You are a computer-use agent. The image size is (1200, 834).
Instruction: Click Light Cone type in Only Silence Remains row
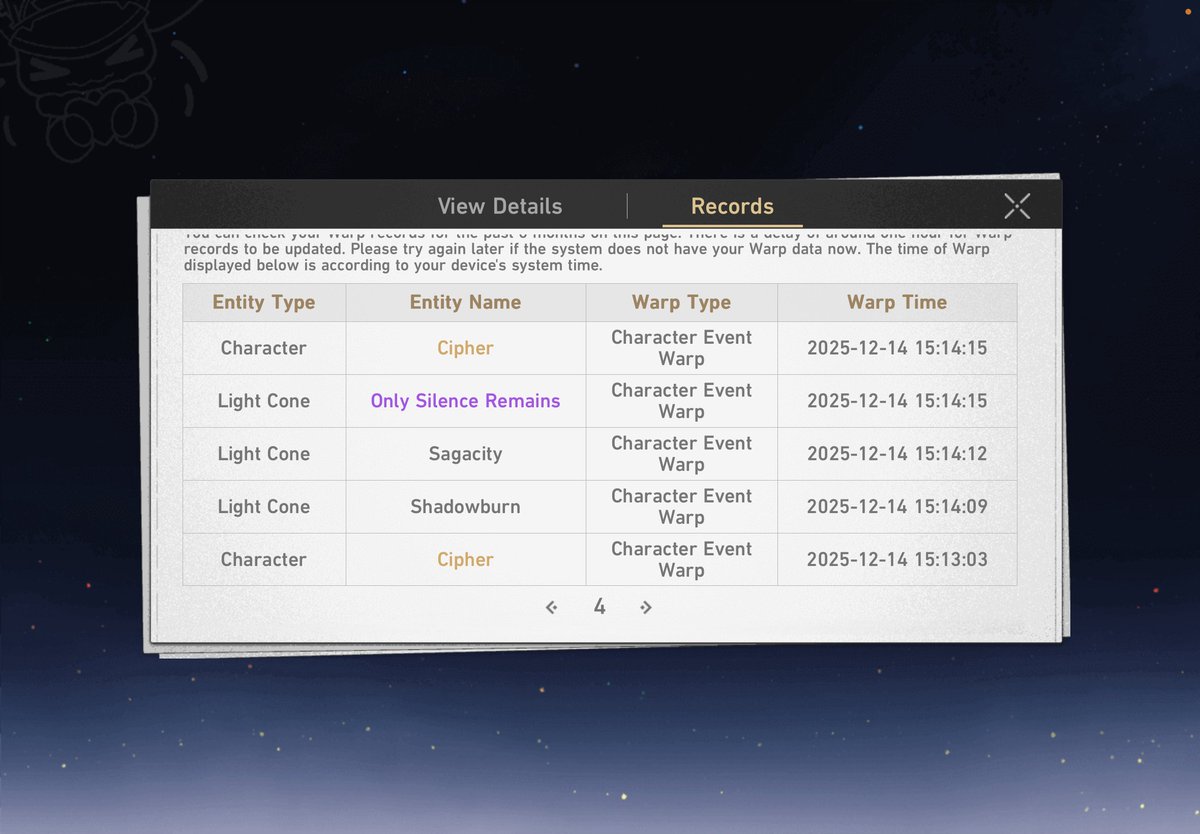(x=264, y=401)
